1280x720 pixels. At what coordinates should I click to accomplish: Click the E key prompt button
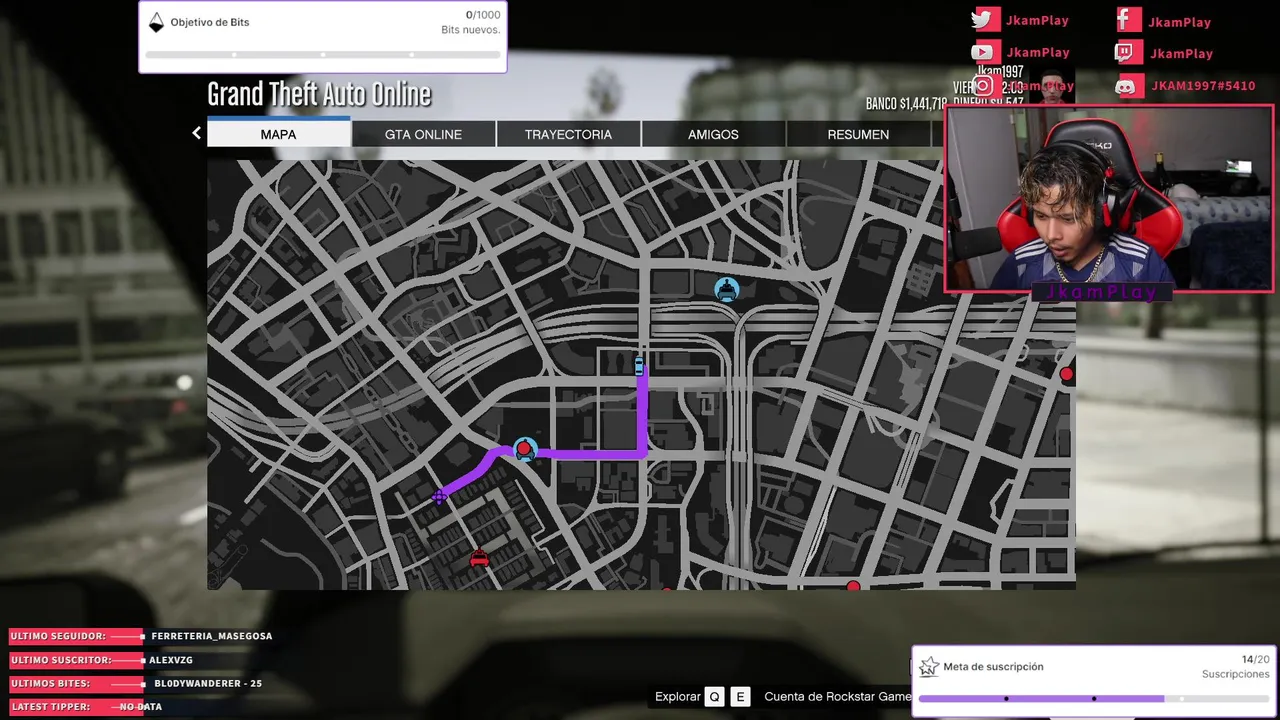pyautogui.click(x=740, y=697)
